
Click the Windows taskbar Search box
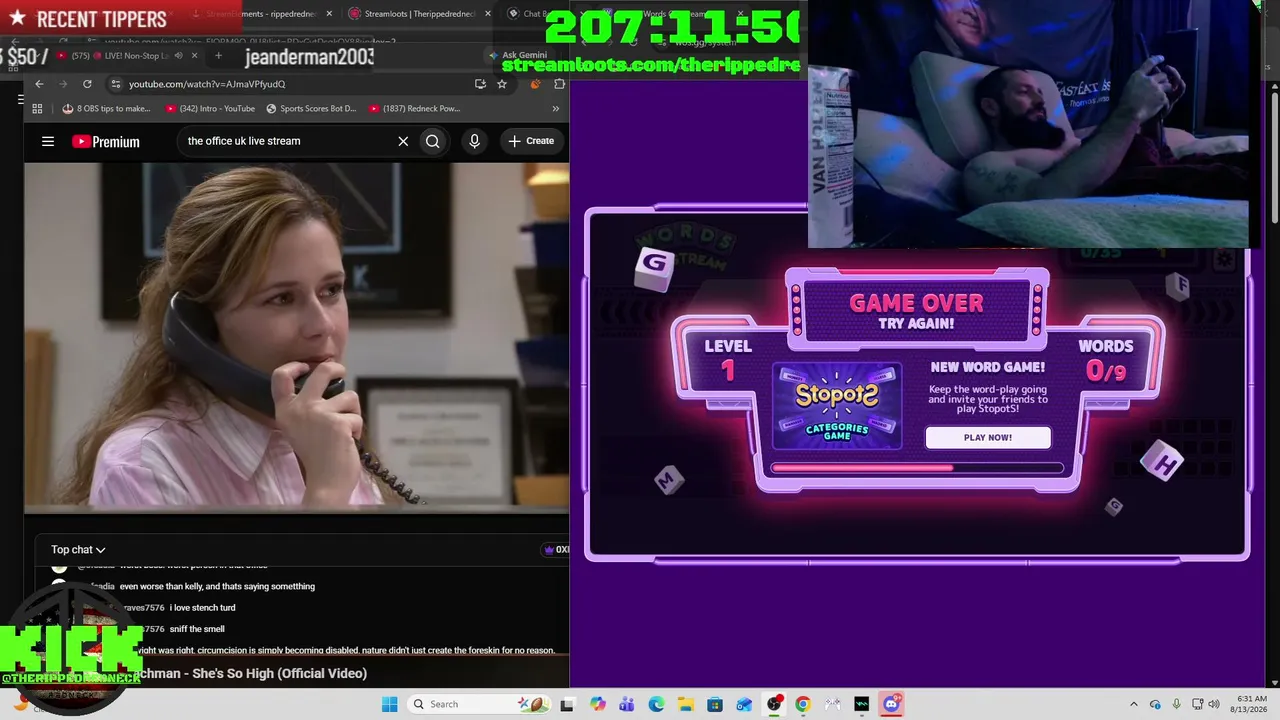480,704
